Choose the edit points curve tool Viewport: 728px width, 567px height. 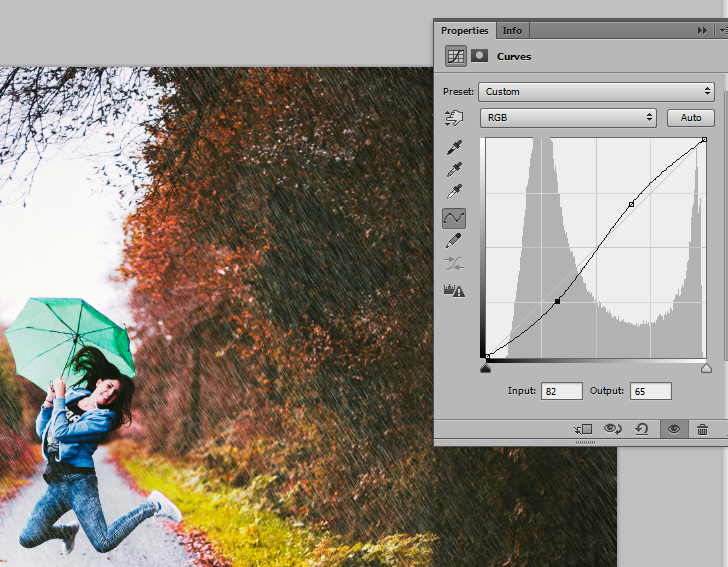(x=454, y=217)
